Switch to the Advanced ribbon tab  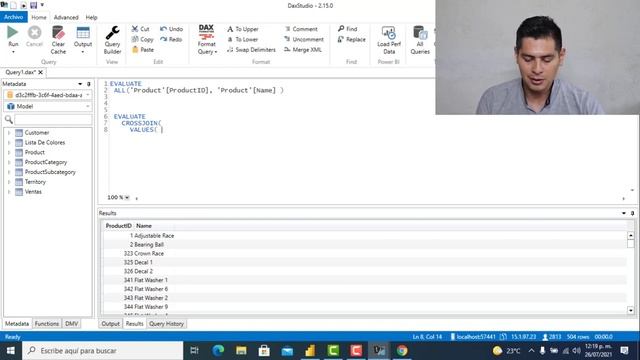pos(66,17)
